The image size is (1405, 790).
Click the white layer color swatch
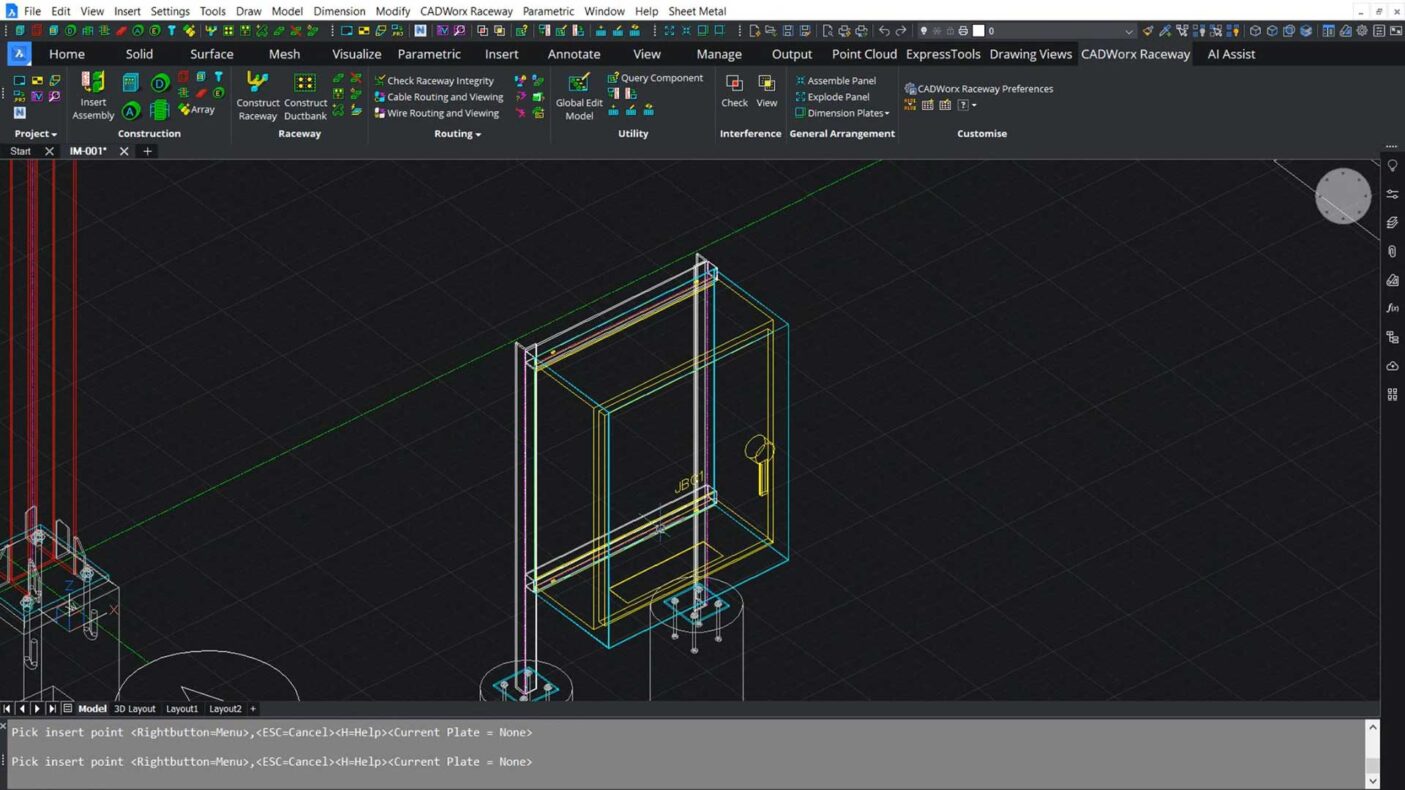tap(979, 31)
